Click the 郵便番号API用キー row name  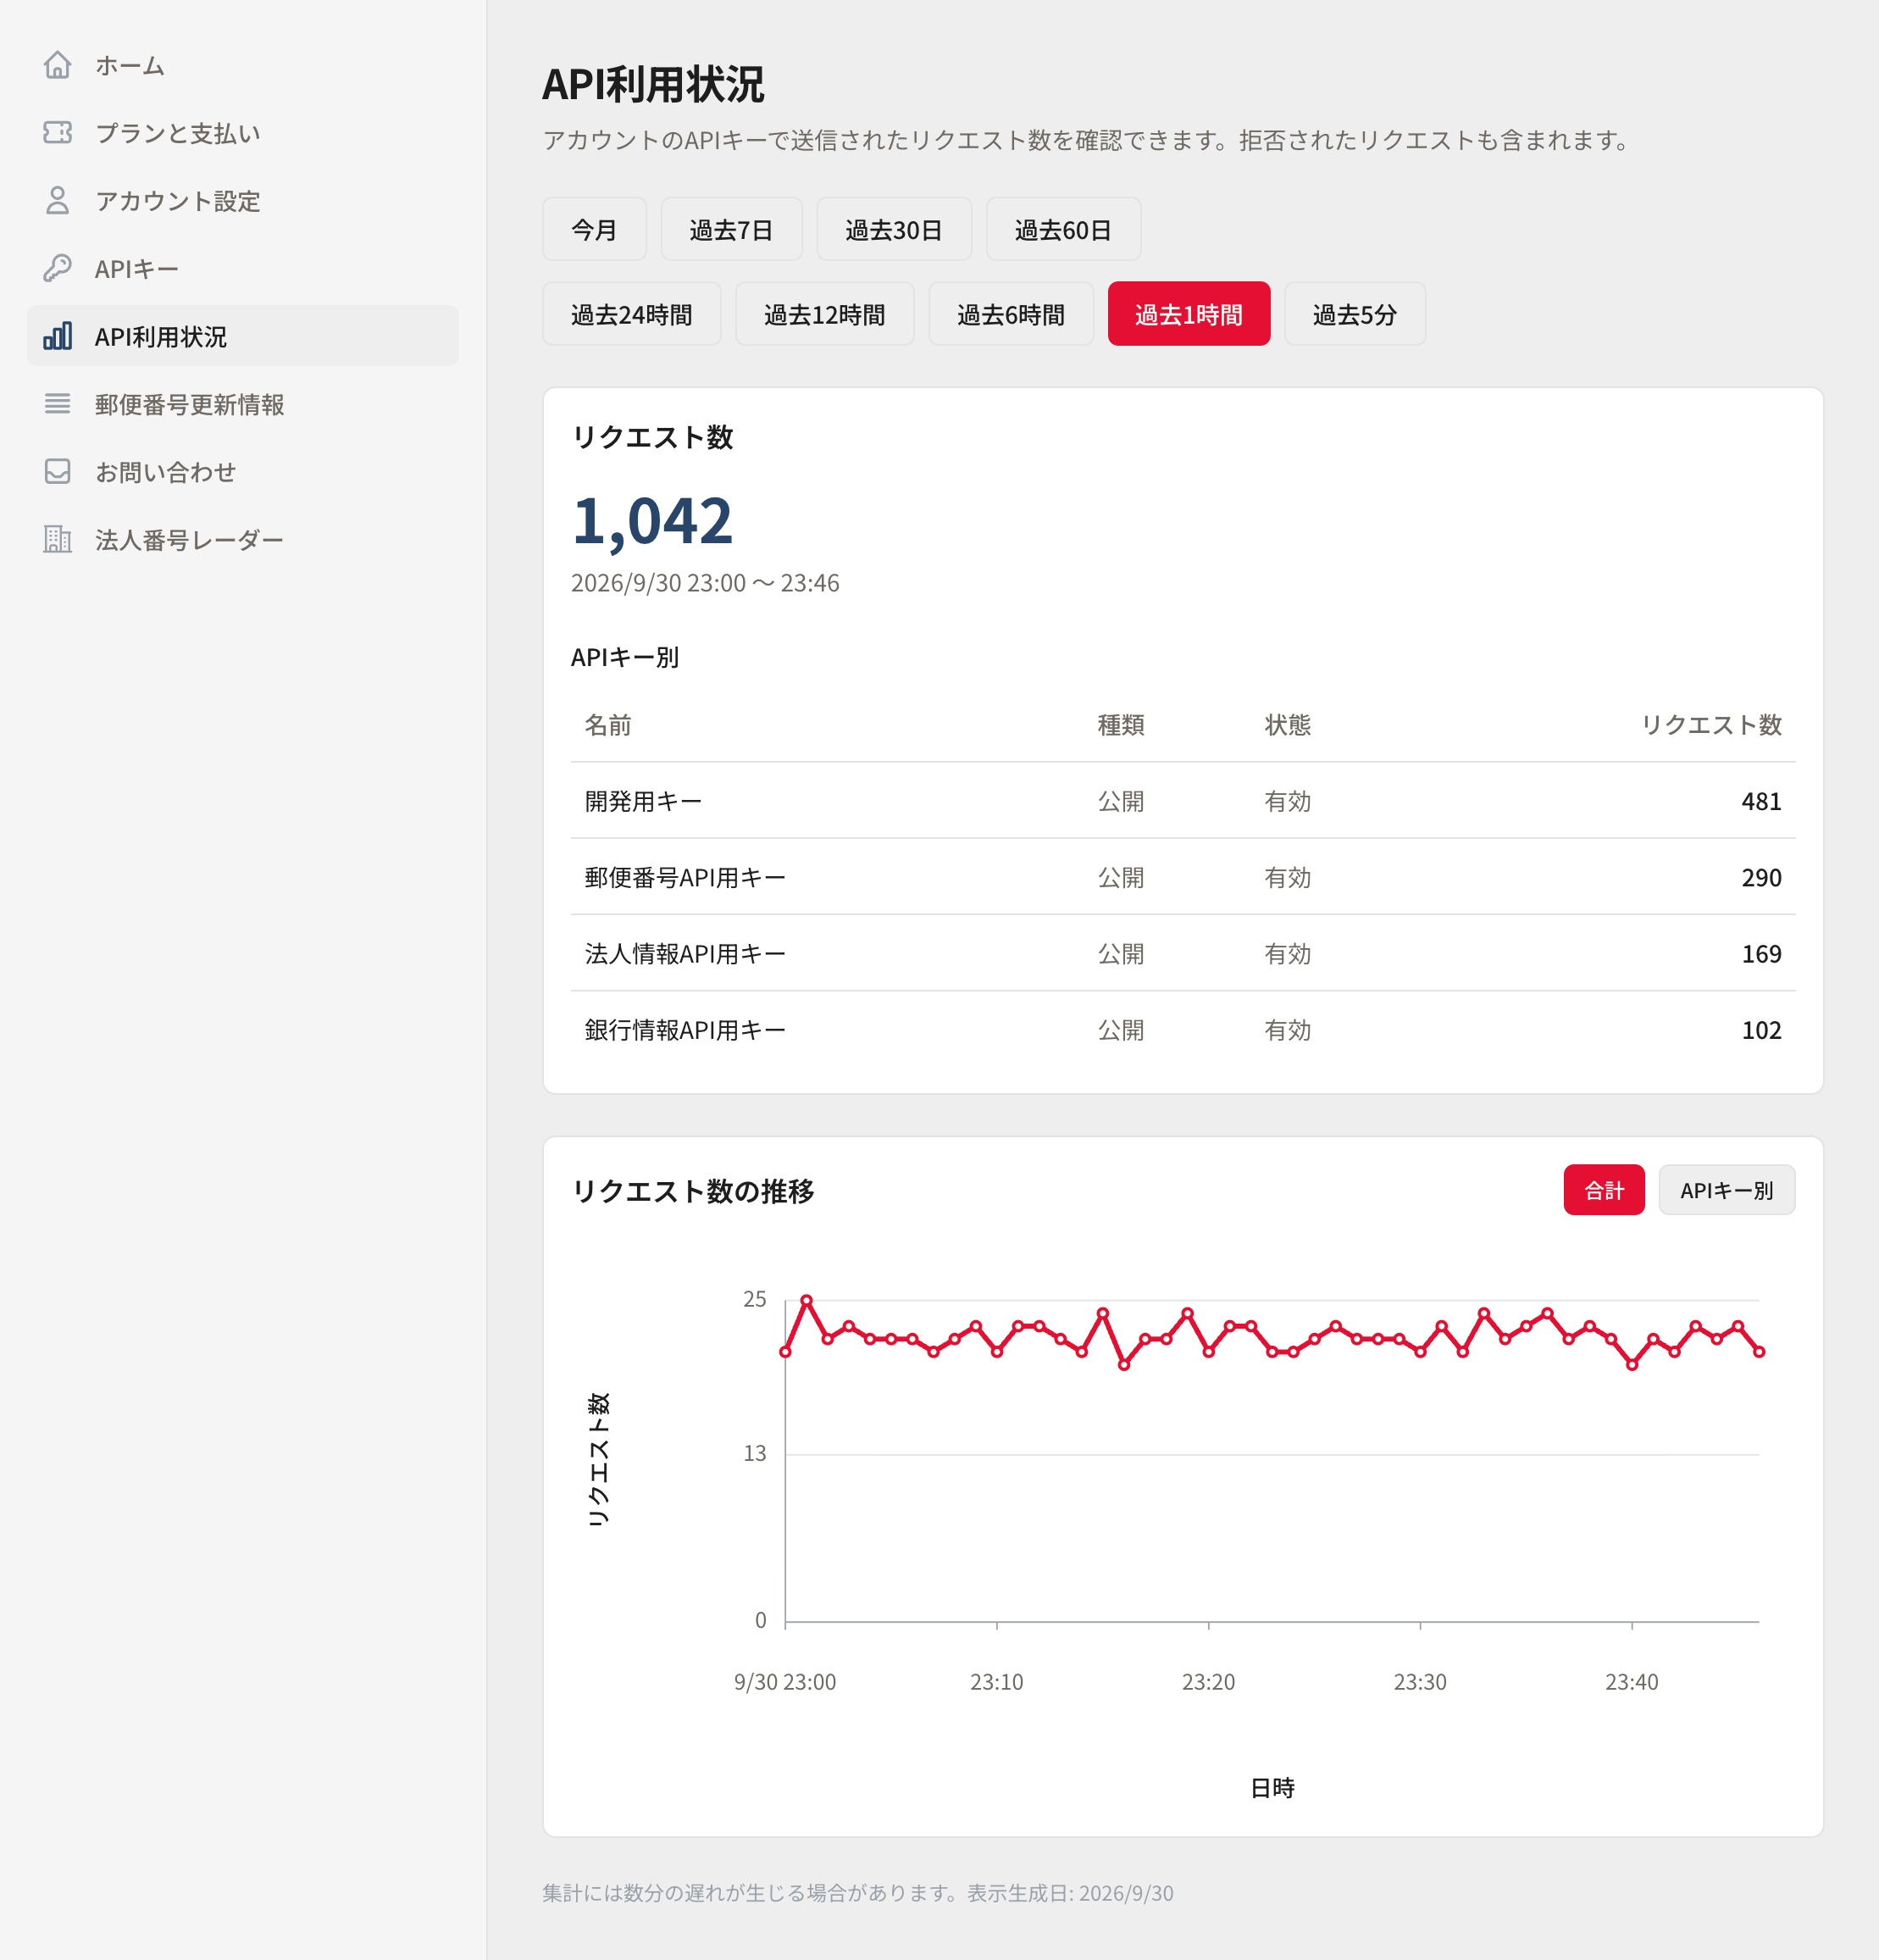coord(685,877)
